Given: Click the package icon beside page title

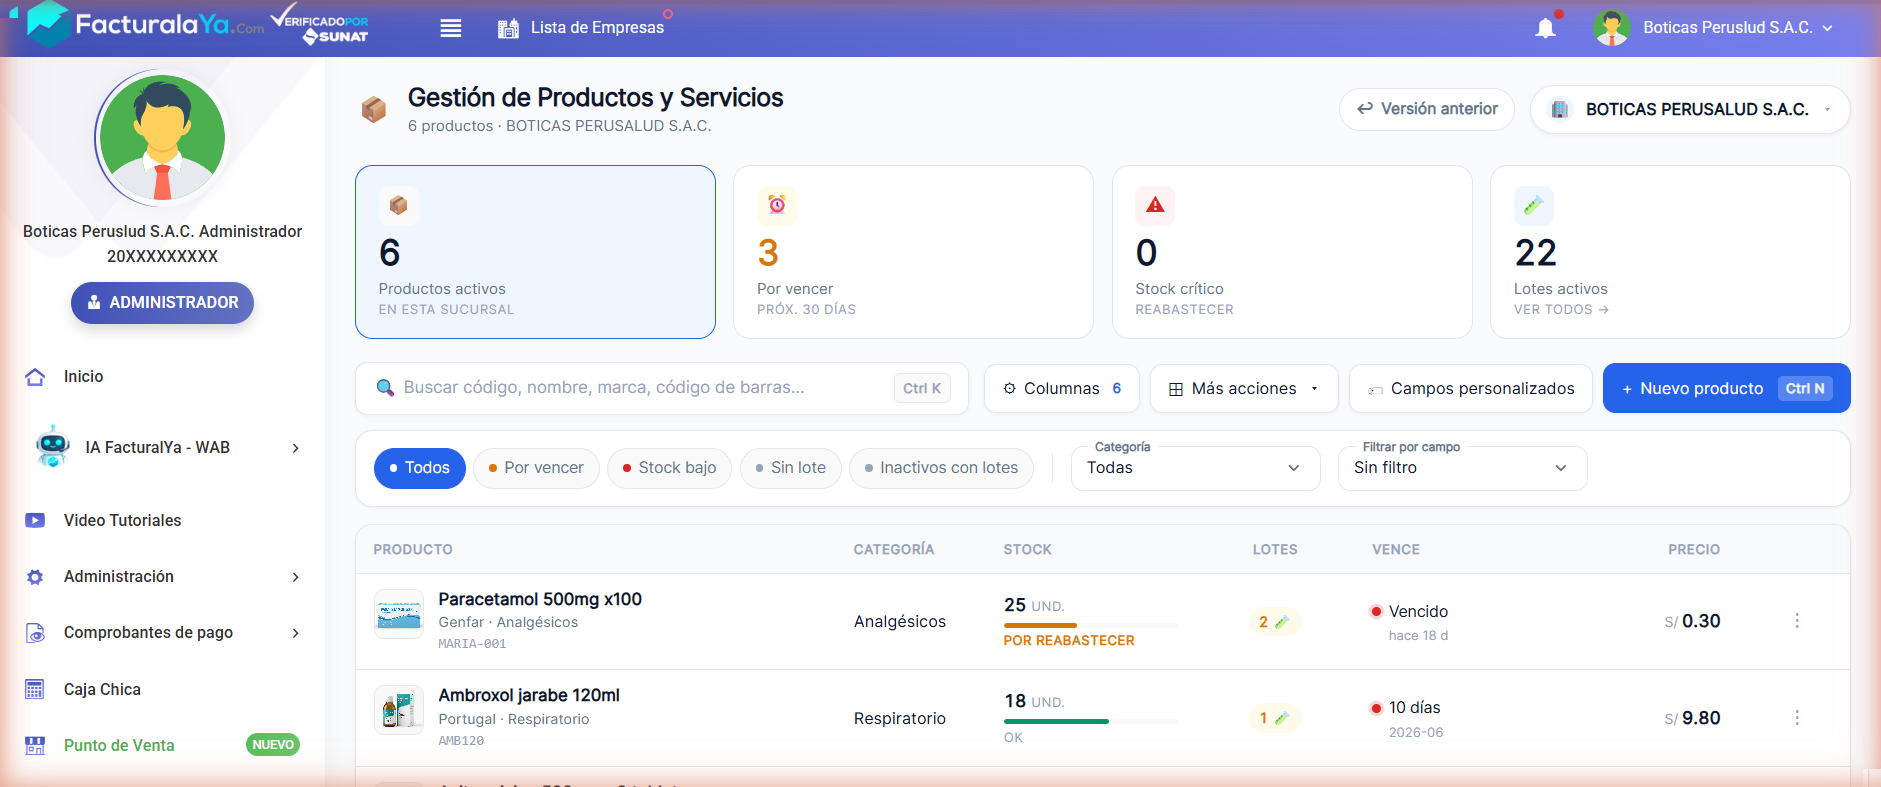Looking at the screenshot, I should tap(374, 109).
